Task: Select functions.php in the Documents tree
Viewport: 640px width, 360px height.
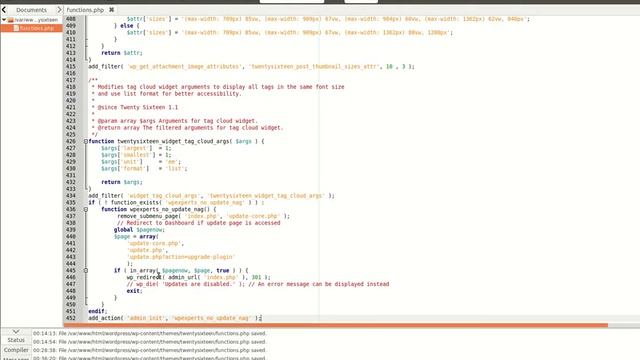Action: 37,28
